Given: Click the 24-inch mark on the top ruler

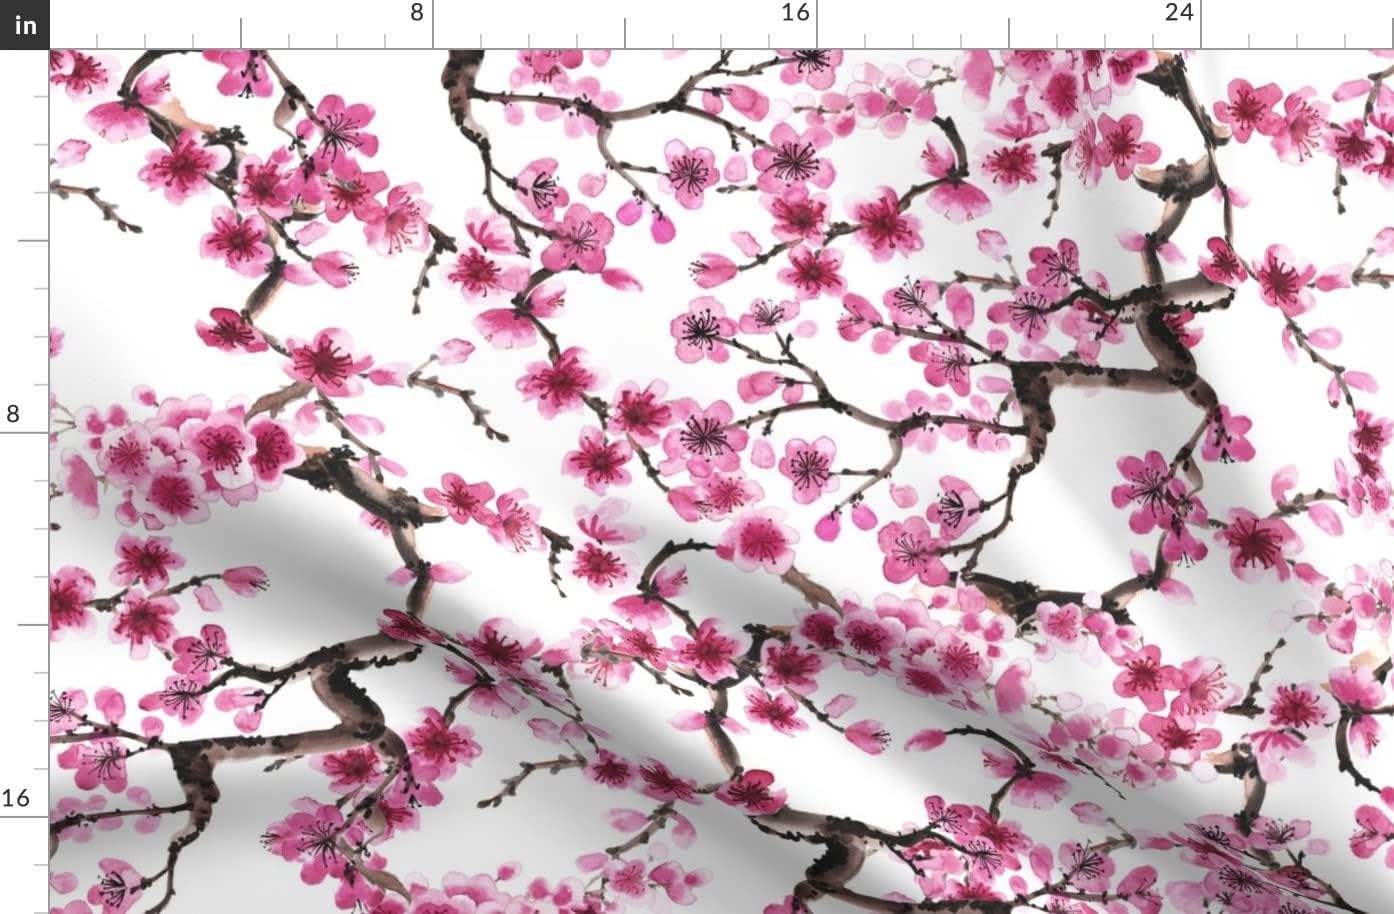Looking at the screenshot, I should point(1180,14).
